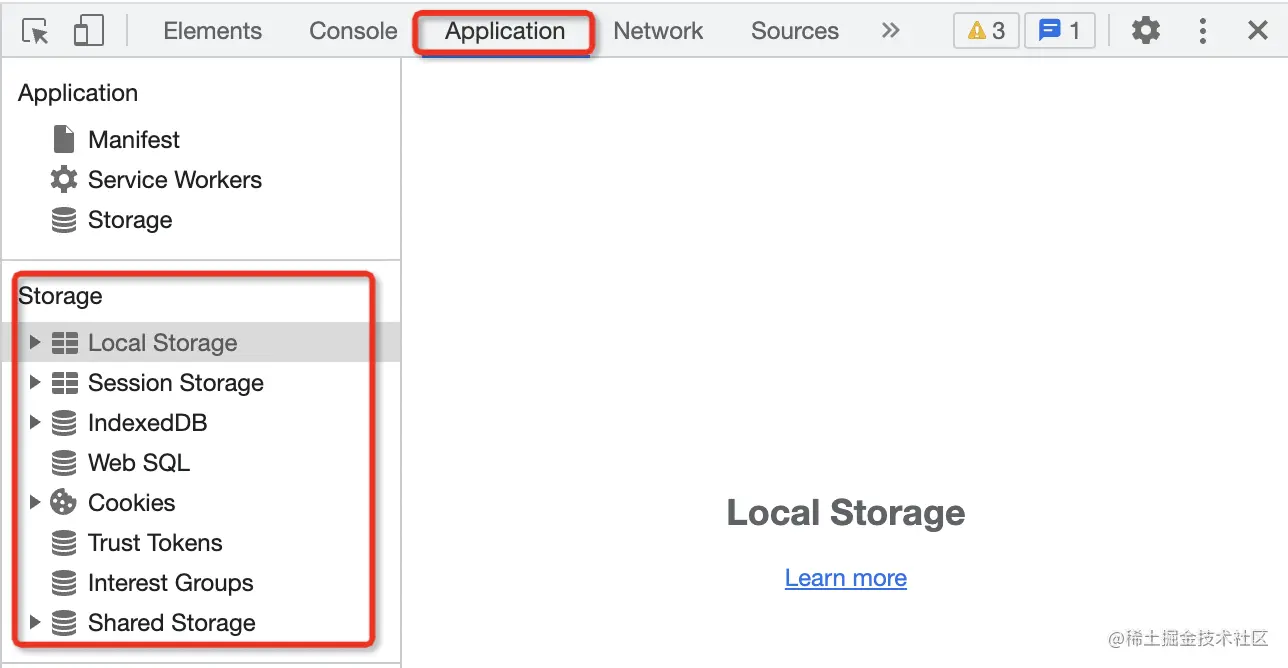This screenshot has width=1288, height=668.
Task: Click the Interest Groups database icon
Action: (64, 583)
